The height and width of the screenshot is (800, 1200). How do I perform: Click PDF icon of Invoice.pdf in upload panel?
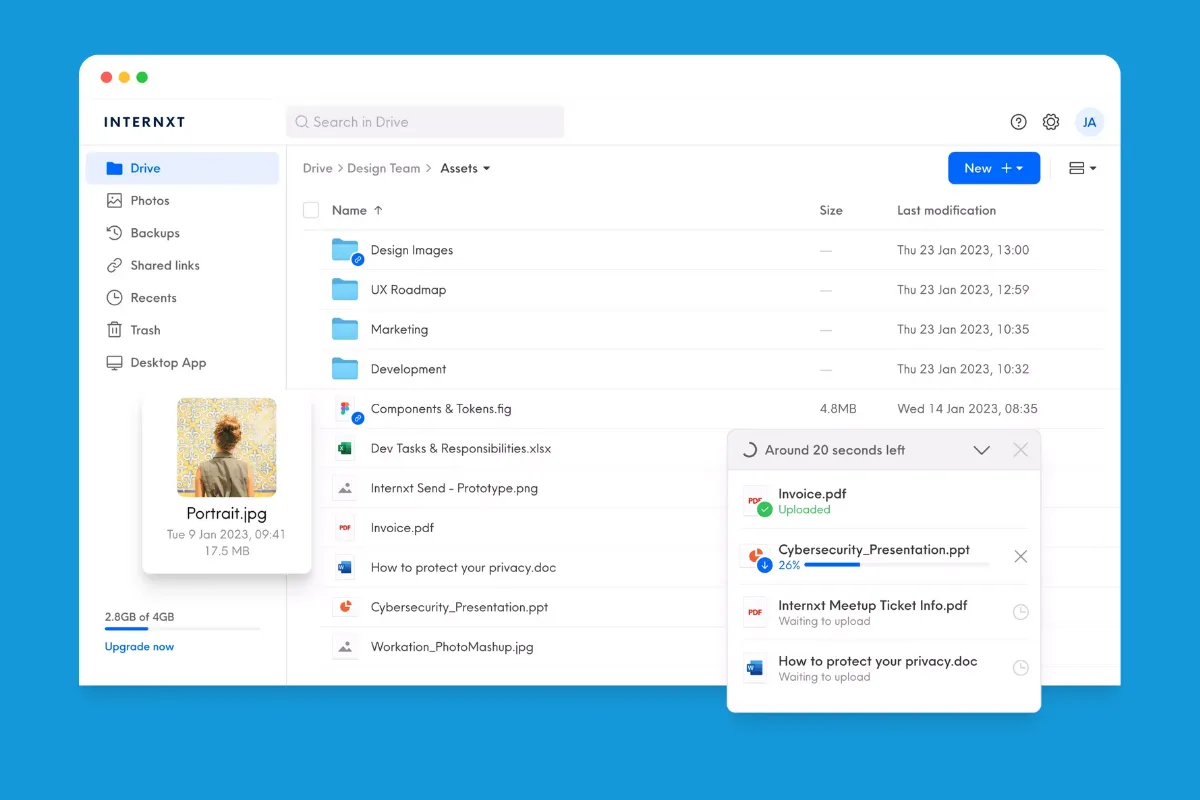point(757,501)
